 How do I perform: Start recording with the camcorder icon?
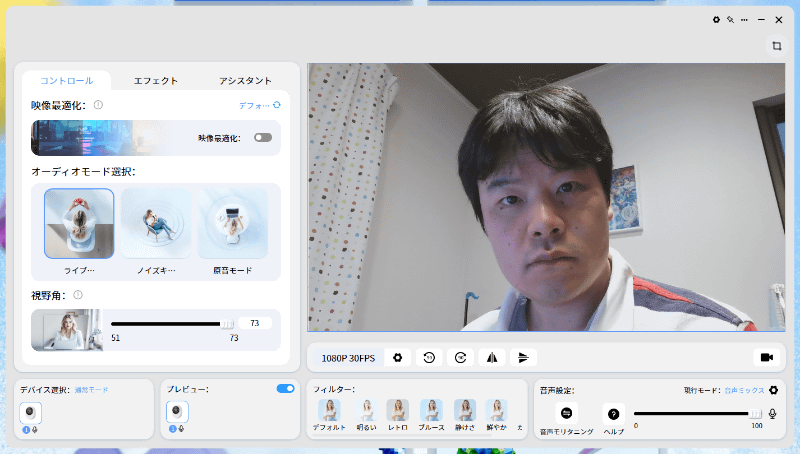[x=767, y=358]
